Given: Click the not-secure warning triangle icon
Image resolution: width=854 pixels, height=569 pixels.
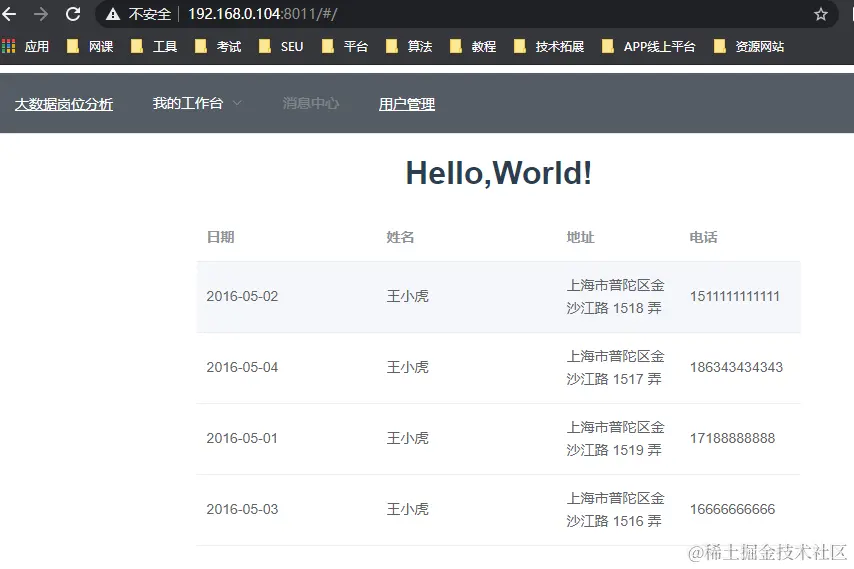Looking at the screenshot, I should (x=113, y=14).
